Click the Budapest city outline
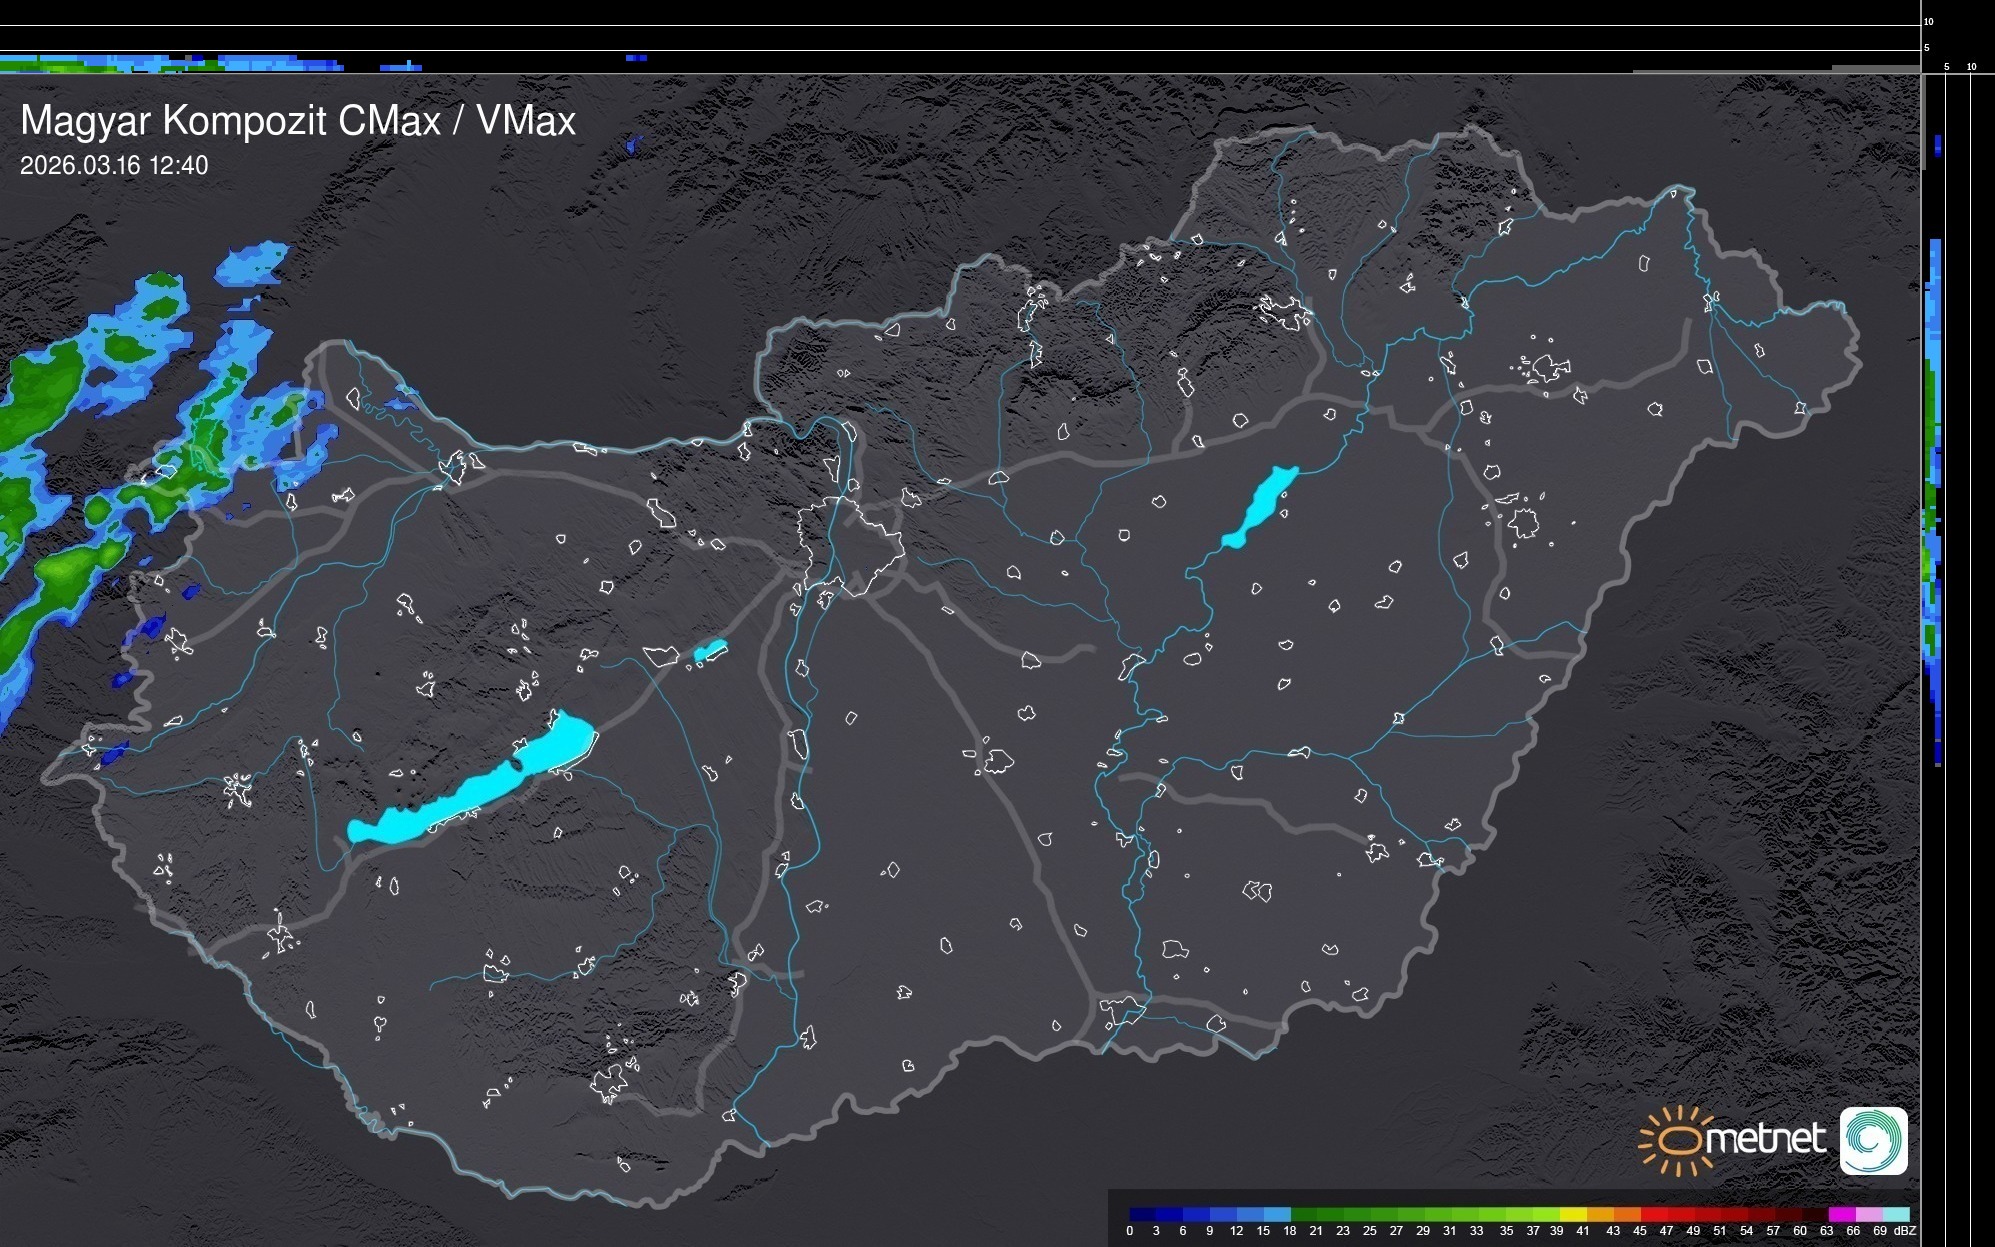Screen dimensions: 1995x1247 850,545
